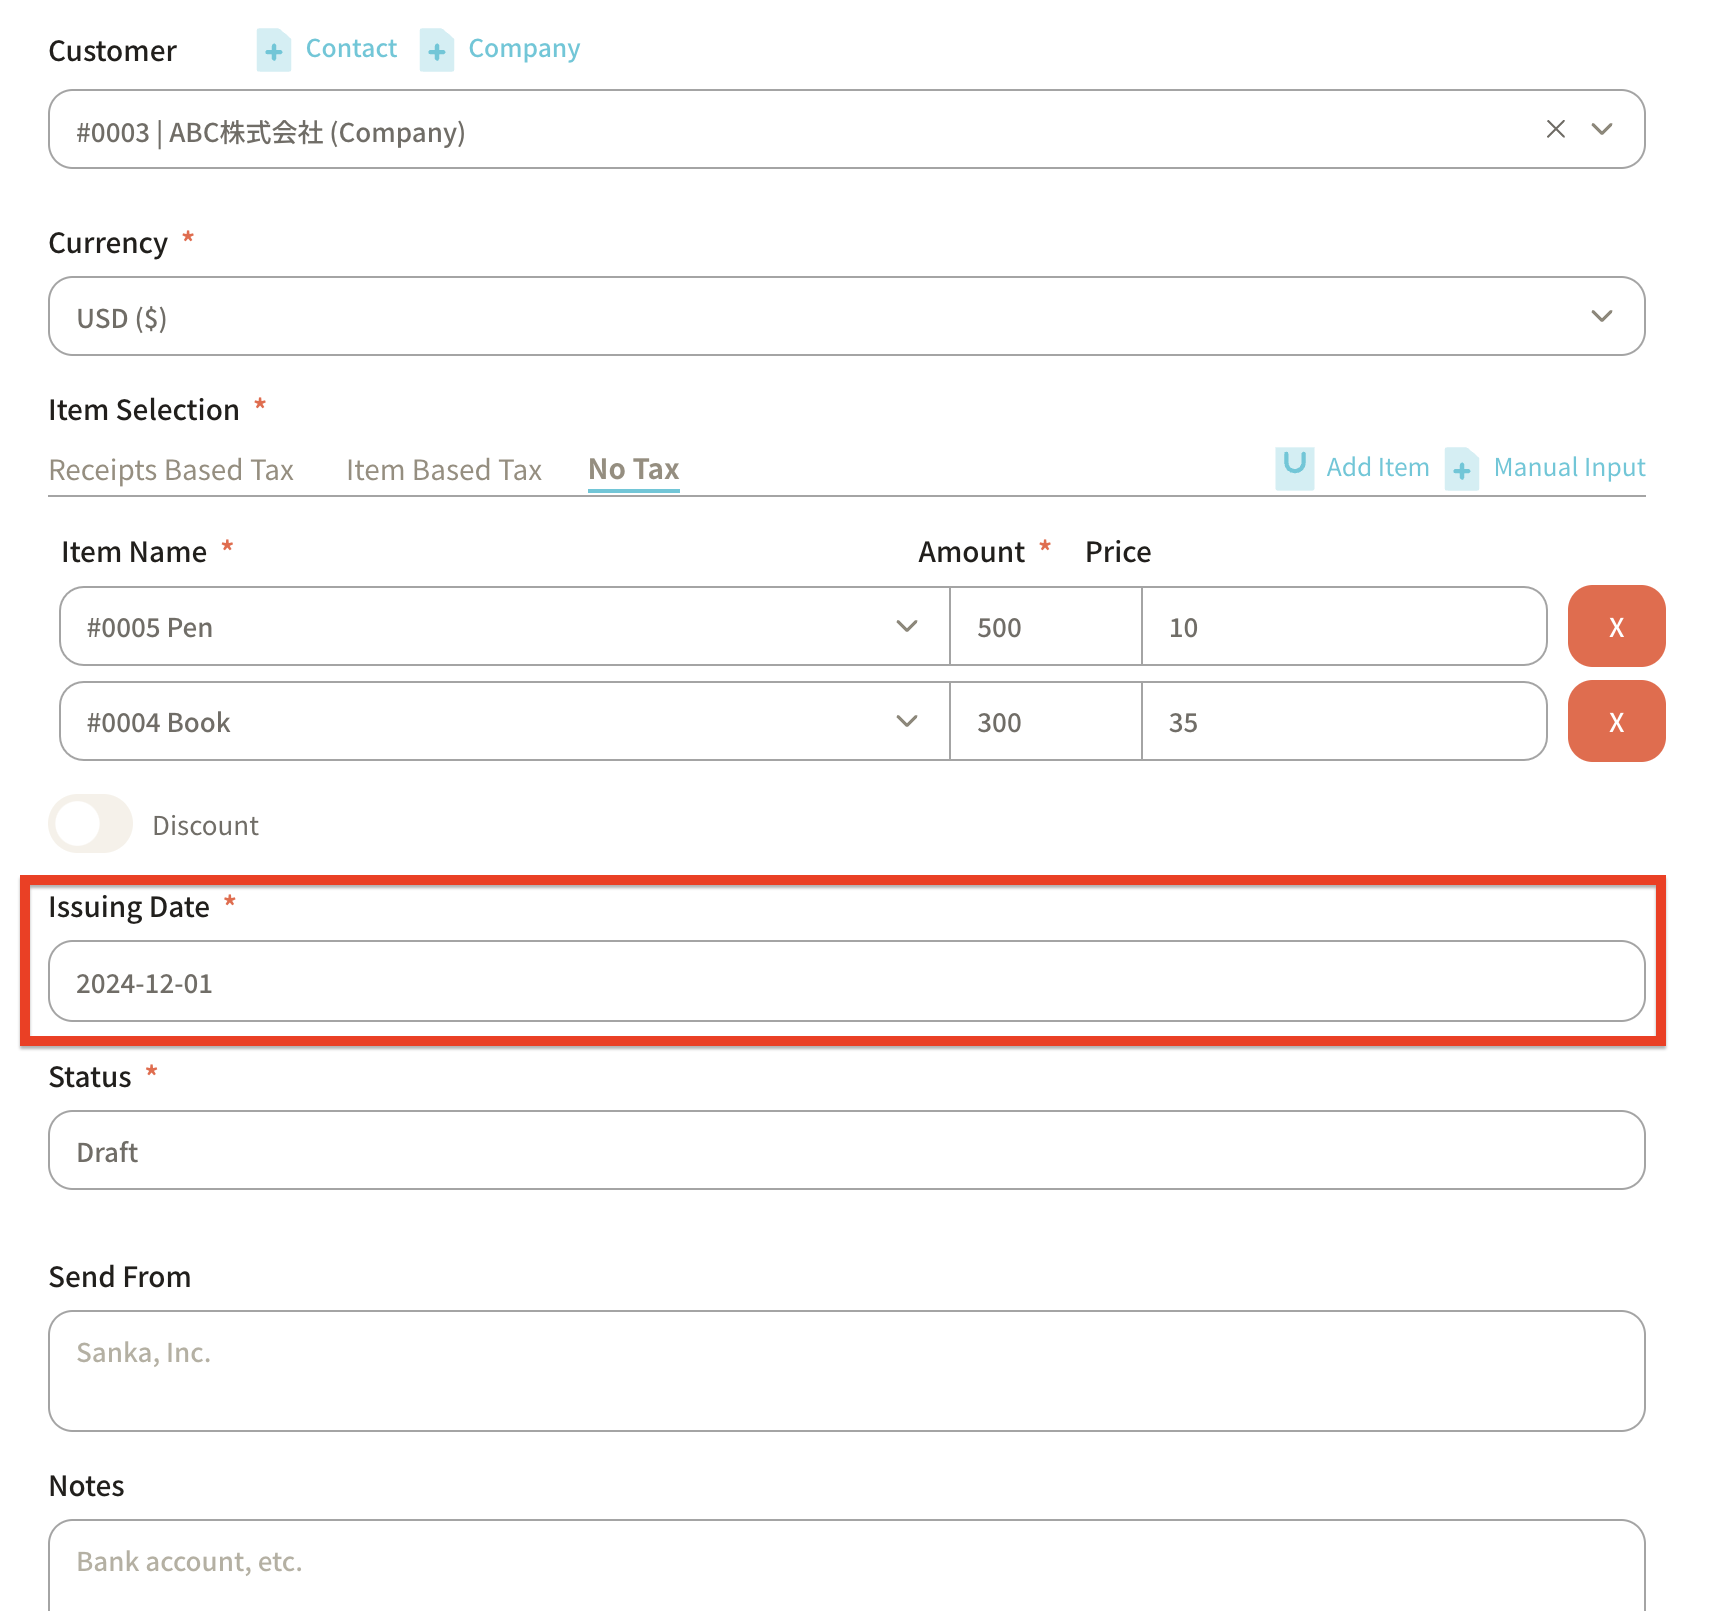Click the Send From text area
Viewport: 1711px width, 1611px height.
846,1371
